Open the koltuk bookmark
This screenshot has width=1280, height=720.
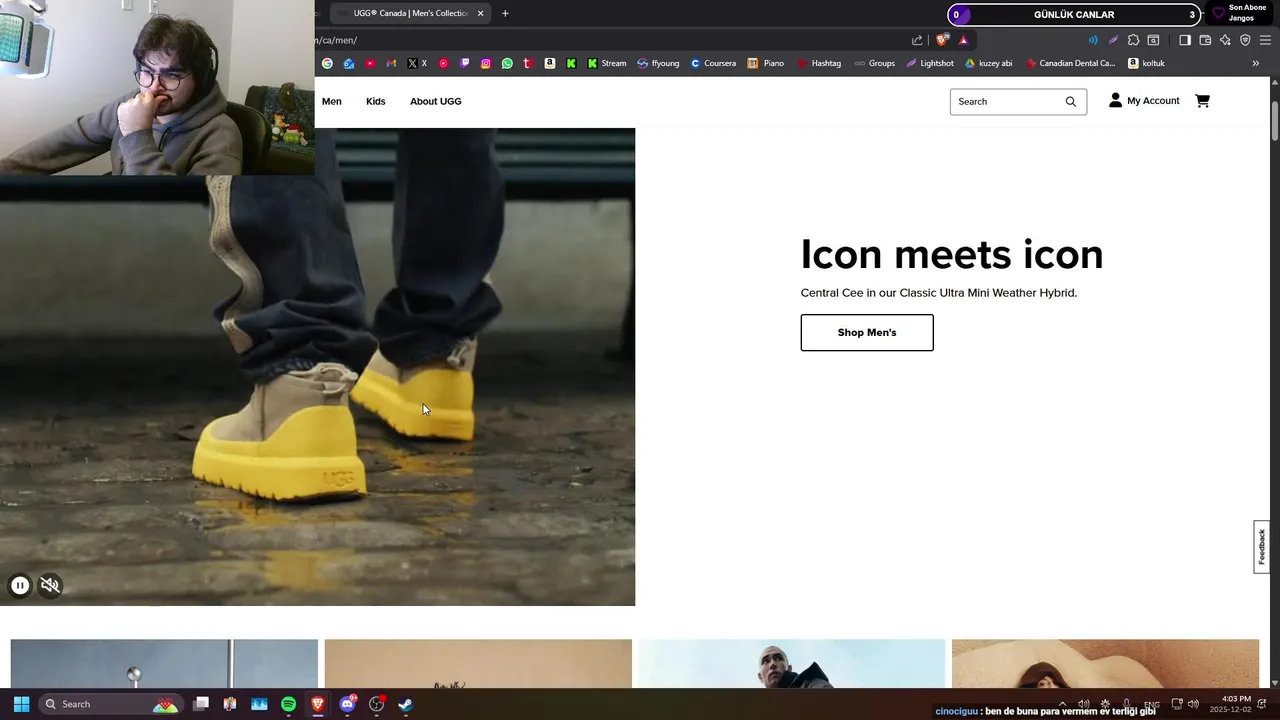[x=1146, y=63]
